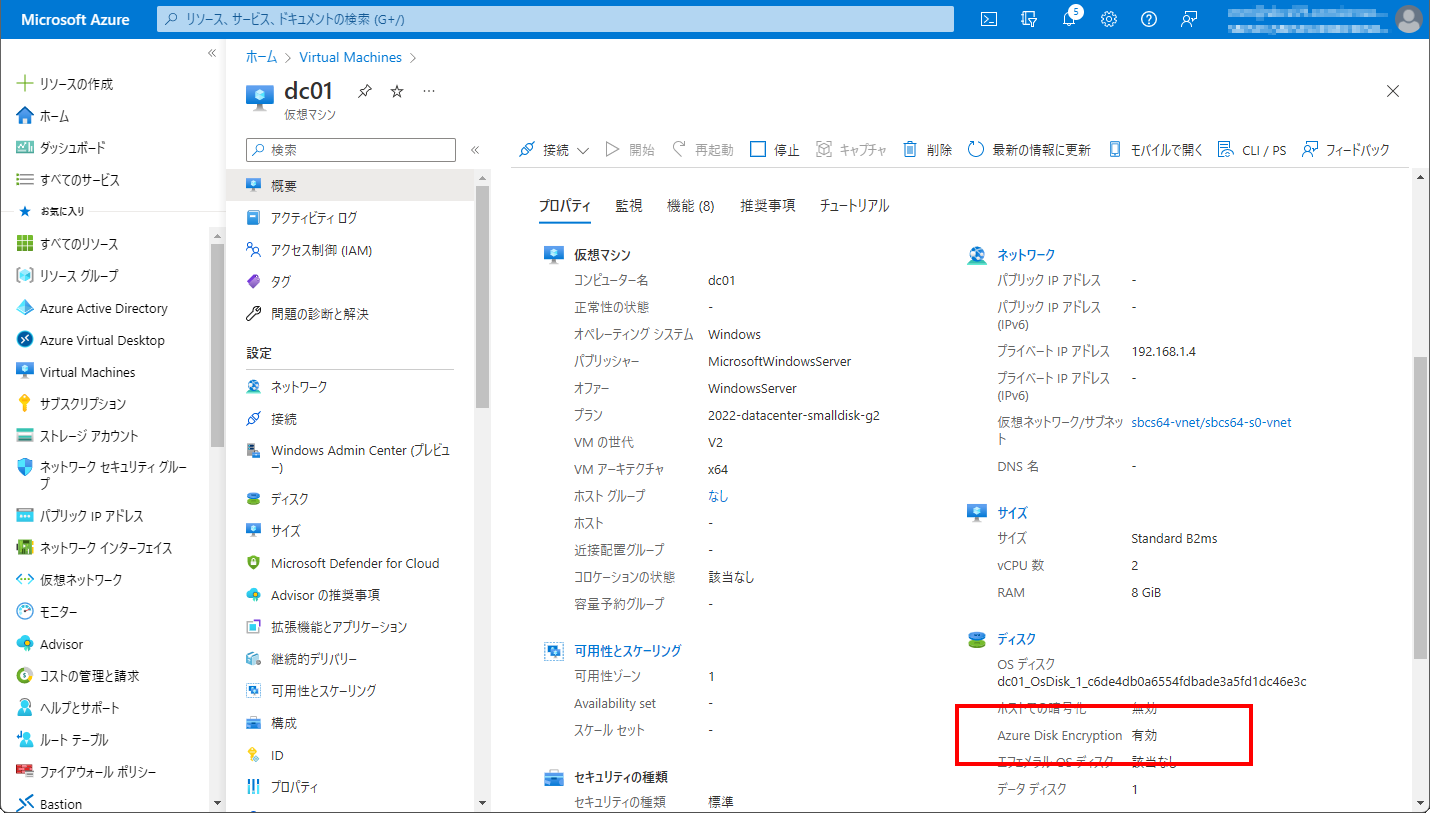
Task: Collapse the resource menu pane
Action: [x=475, y=150]
